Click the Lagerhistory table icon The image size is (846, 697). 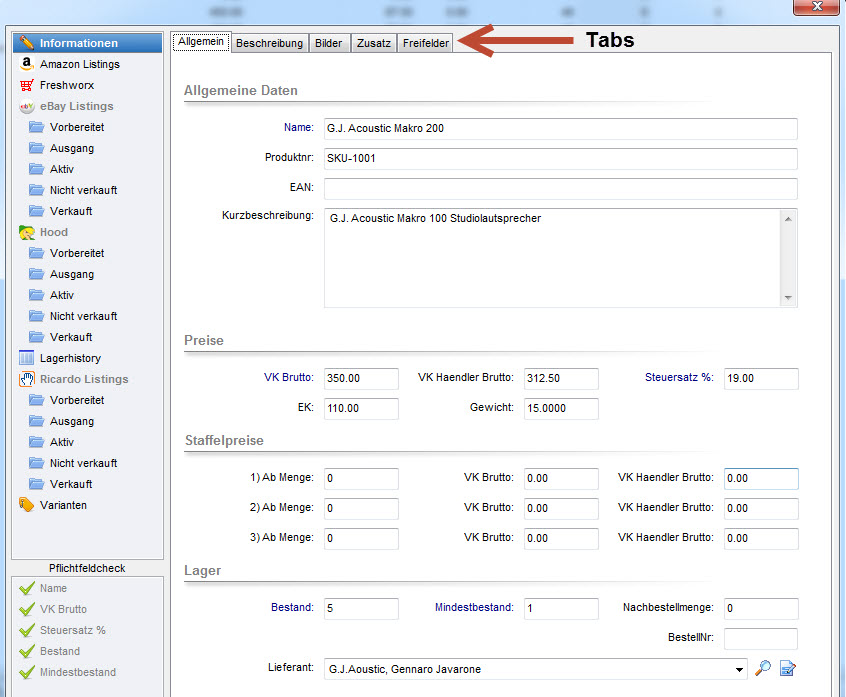pyautogui.click(x=26, y=358)
